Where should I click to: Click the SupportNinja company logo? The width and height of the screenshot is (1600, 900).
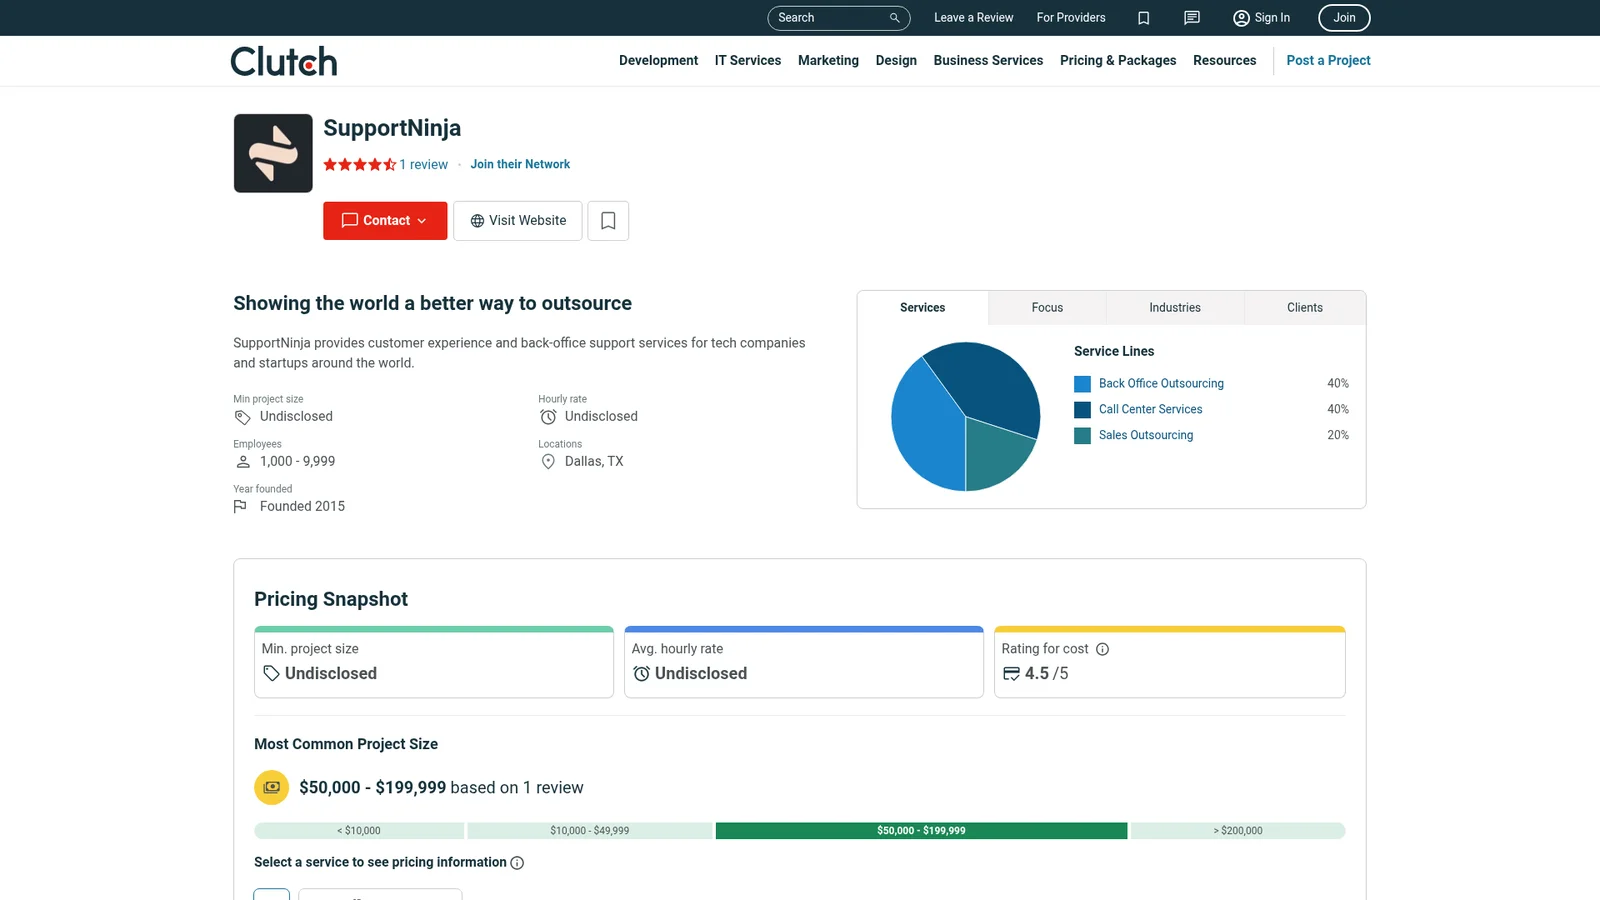tap(273, 153)
